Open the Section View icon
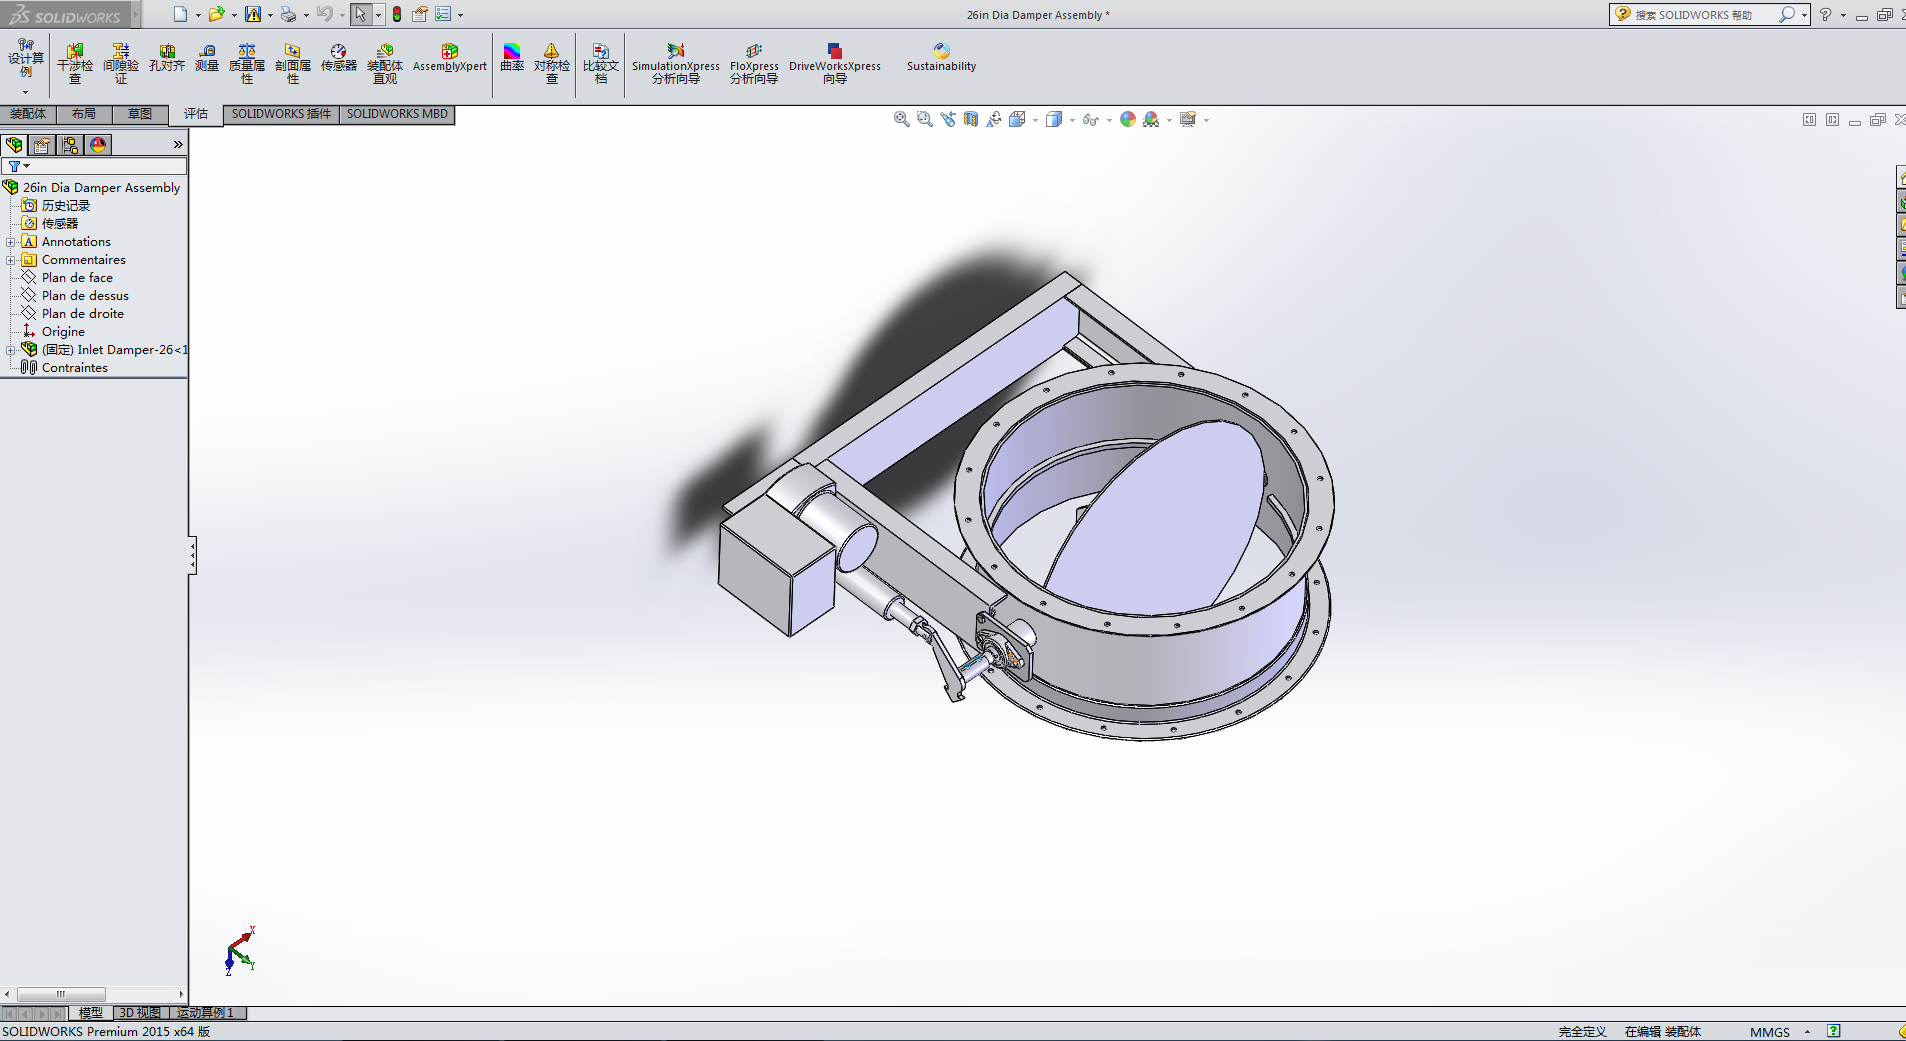This screenshot has width=1906, height=1041. point(971,119)
